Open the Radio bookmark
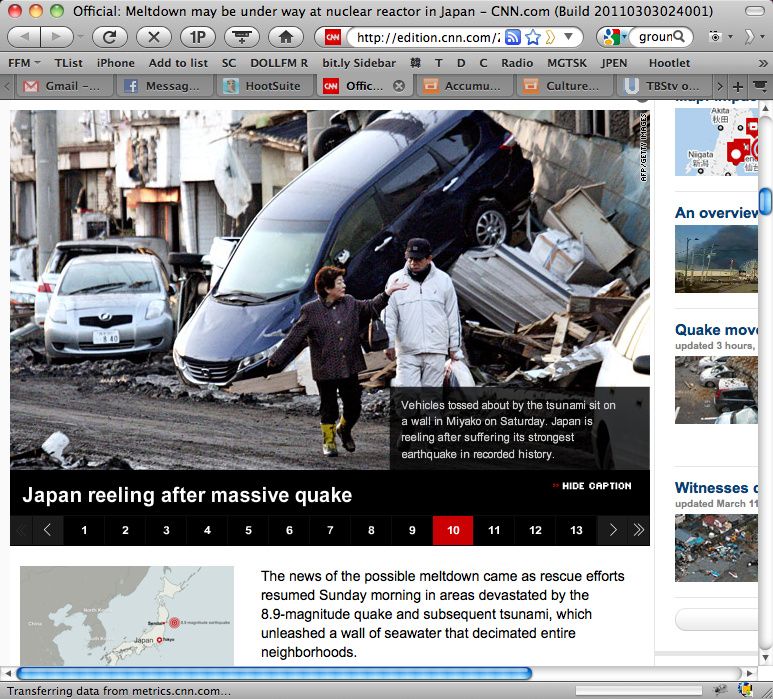The height and width of the screenshot is (699, 773). [x=517, y=63]
